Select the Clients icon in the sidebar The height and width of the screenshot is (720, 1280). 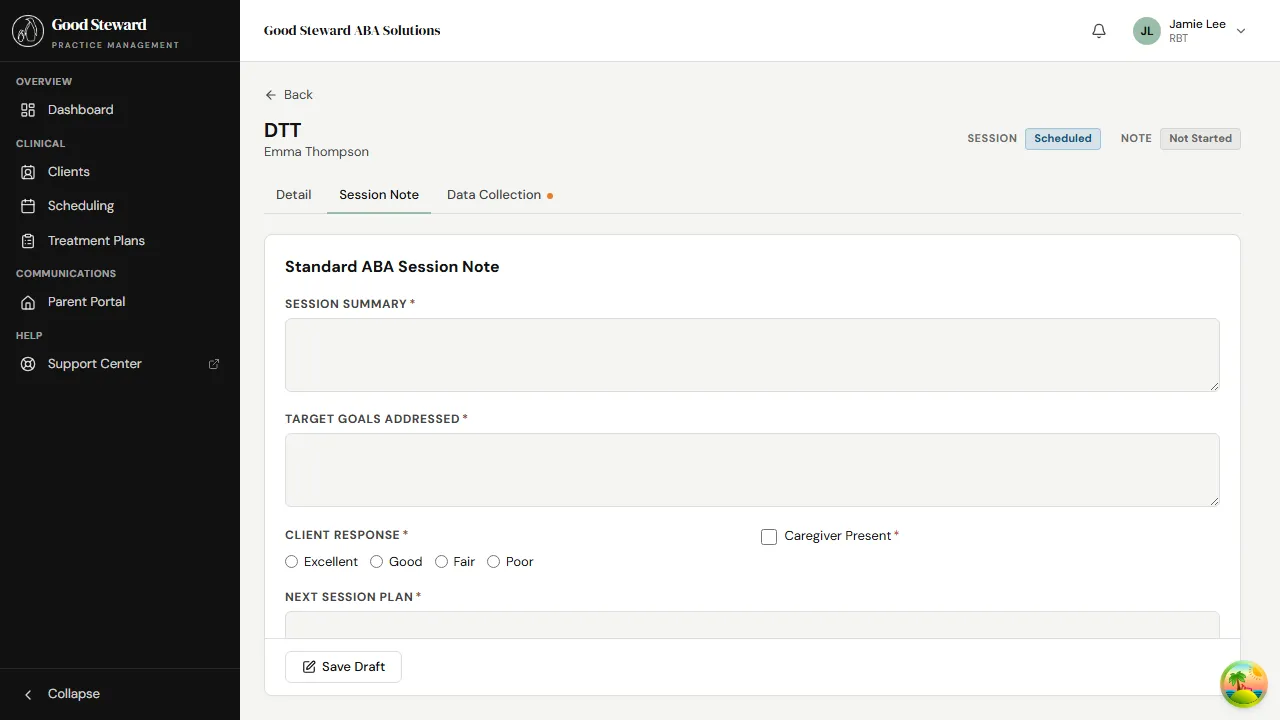[27, 171]
